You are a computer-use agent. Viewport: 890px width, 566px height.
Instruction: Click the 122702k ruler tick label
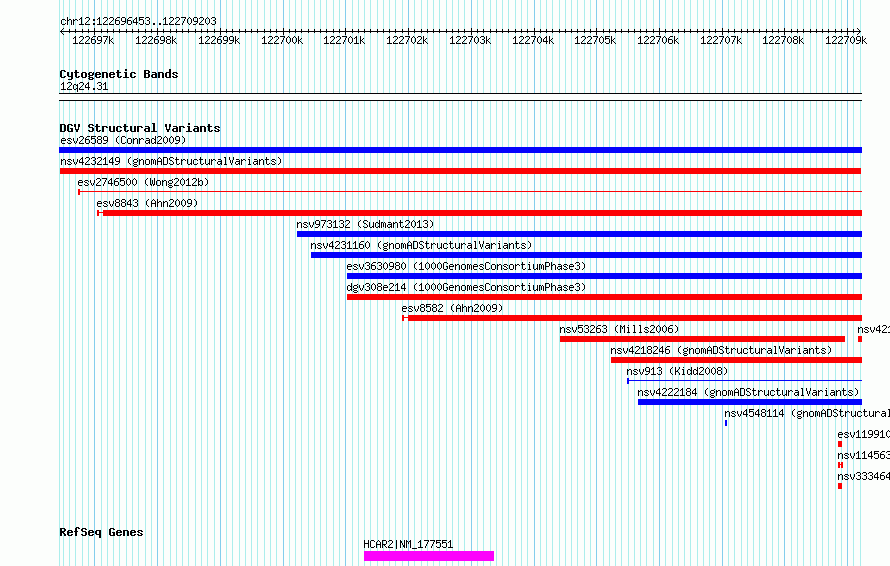point(407,40)
